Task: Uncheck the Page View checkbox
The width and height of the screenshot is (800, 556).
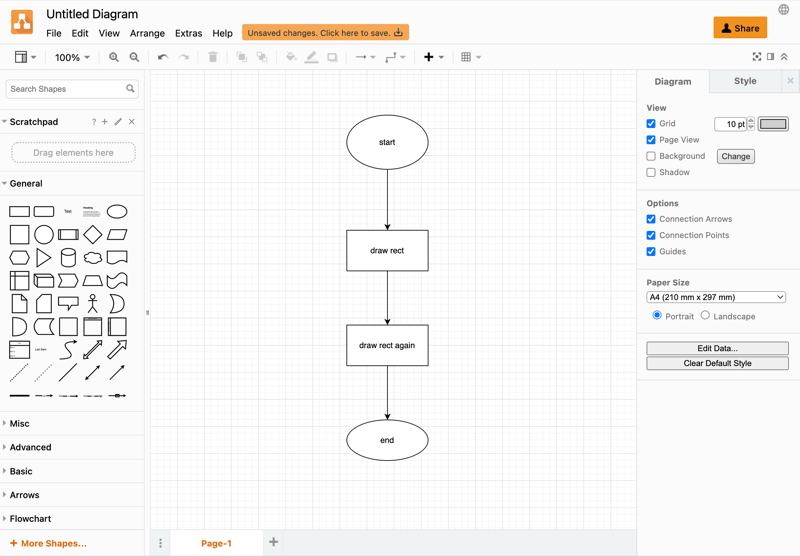Action: 651,140
